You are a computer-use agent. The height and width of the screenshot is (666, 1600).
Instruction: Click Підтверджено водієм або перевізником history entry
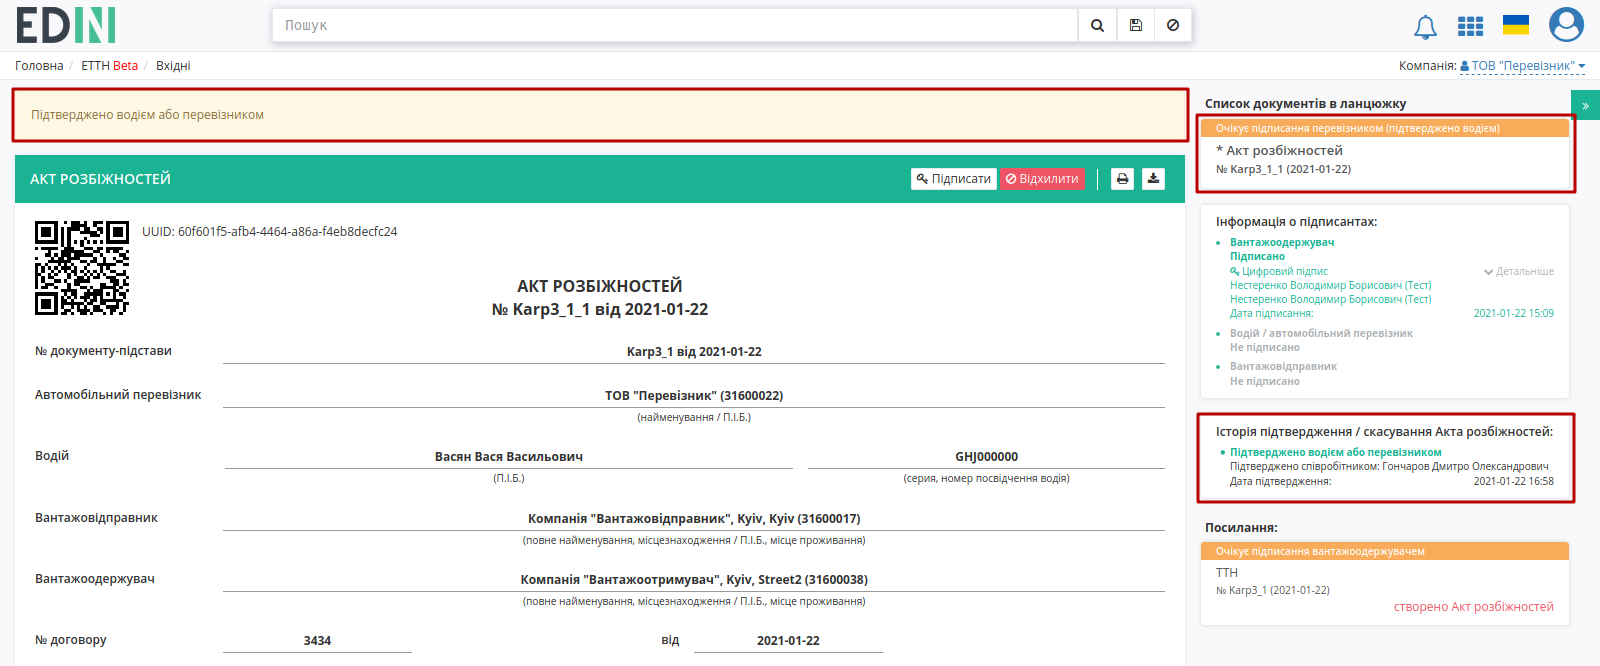pos(1336,453)
